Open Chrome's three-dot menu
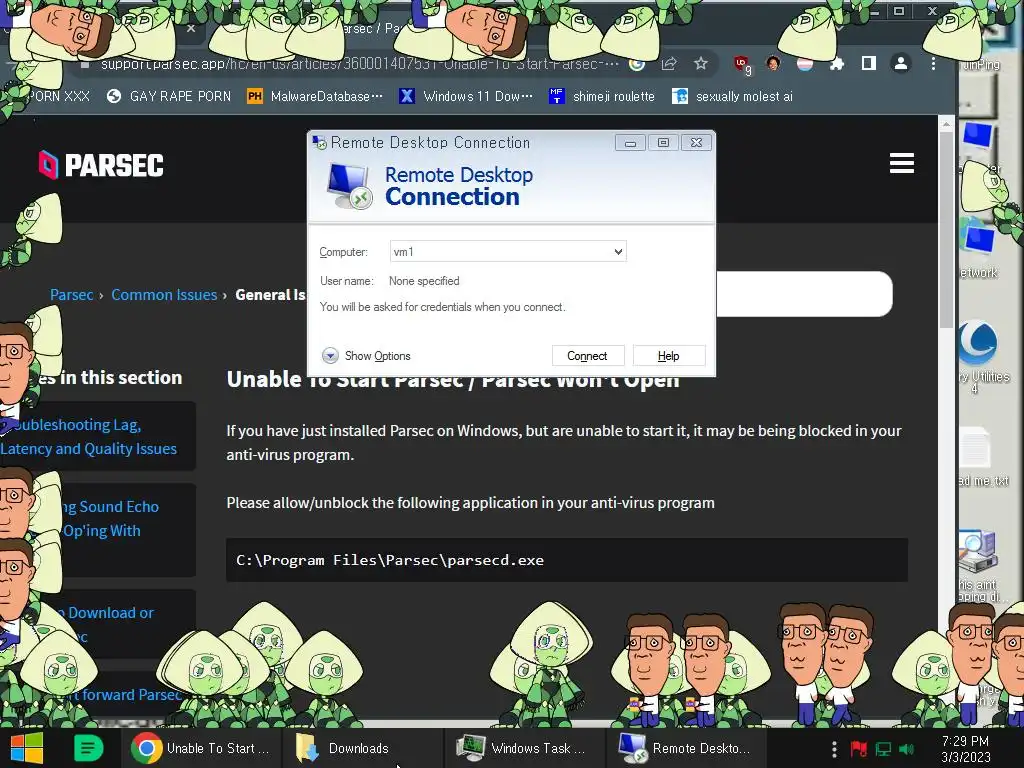The height and width of the screenshot is (768, 1024). click(x=933, y=63)
